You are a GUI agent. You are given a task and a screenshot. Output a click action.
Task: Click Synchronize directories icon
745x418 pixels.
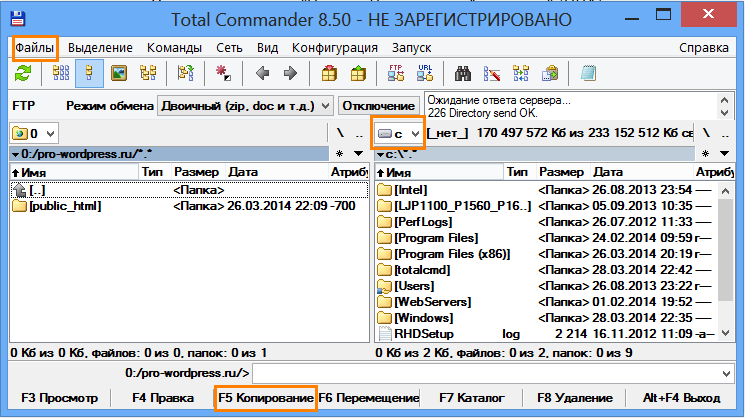[x=521, y=74]
